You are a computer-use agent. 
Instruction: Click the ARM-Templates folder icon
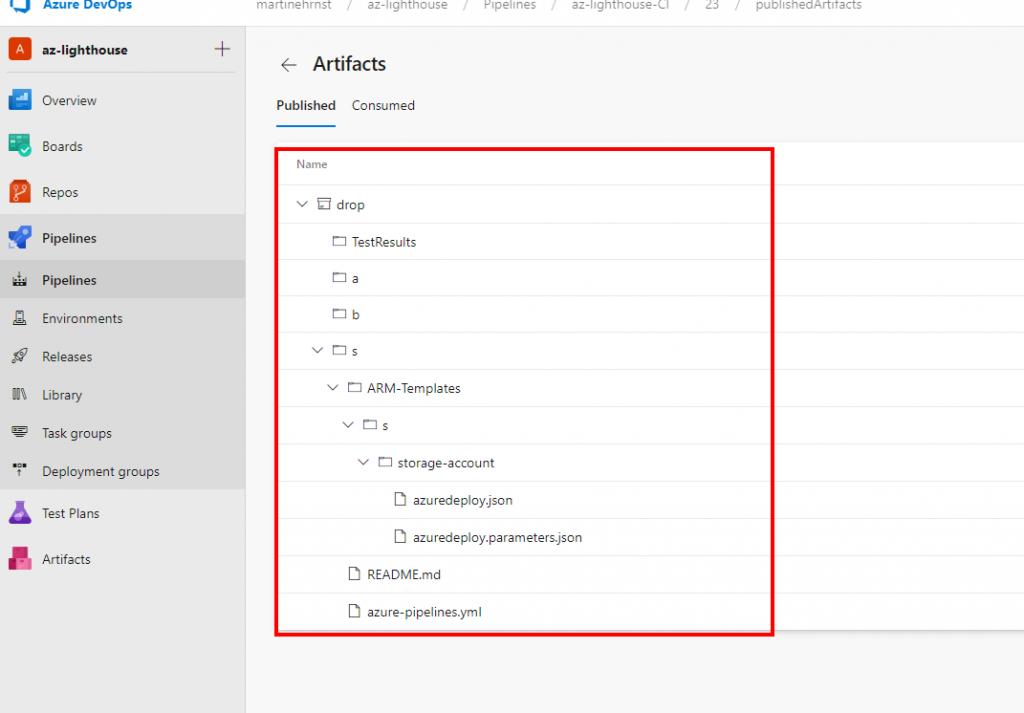(x=355, y=387)
